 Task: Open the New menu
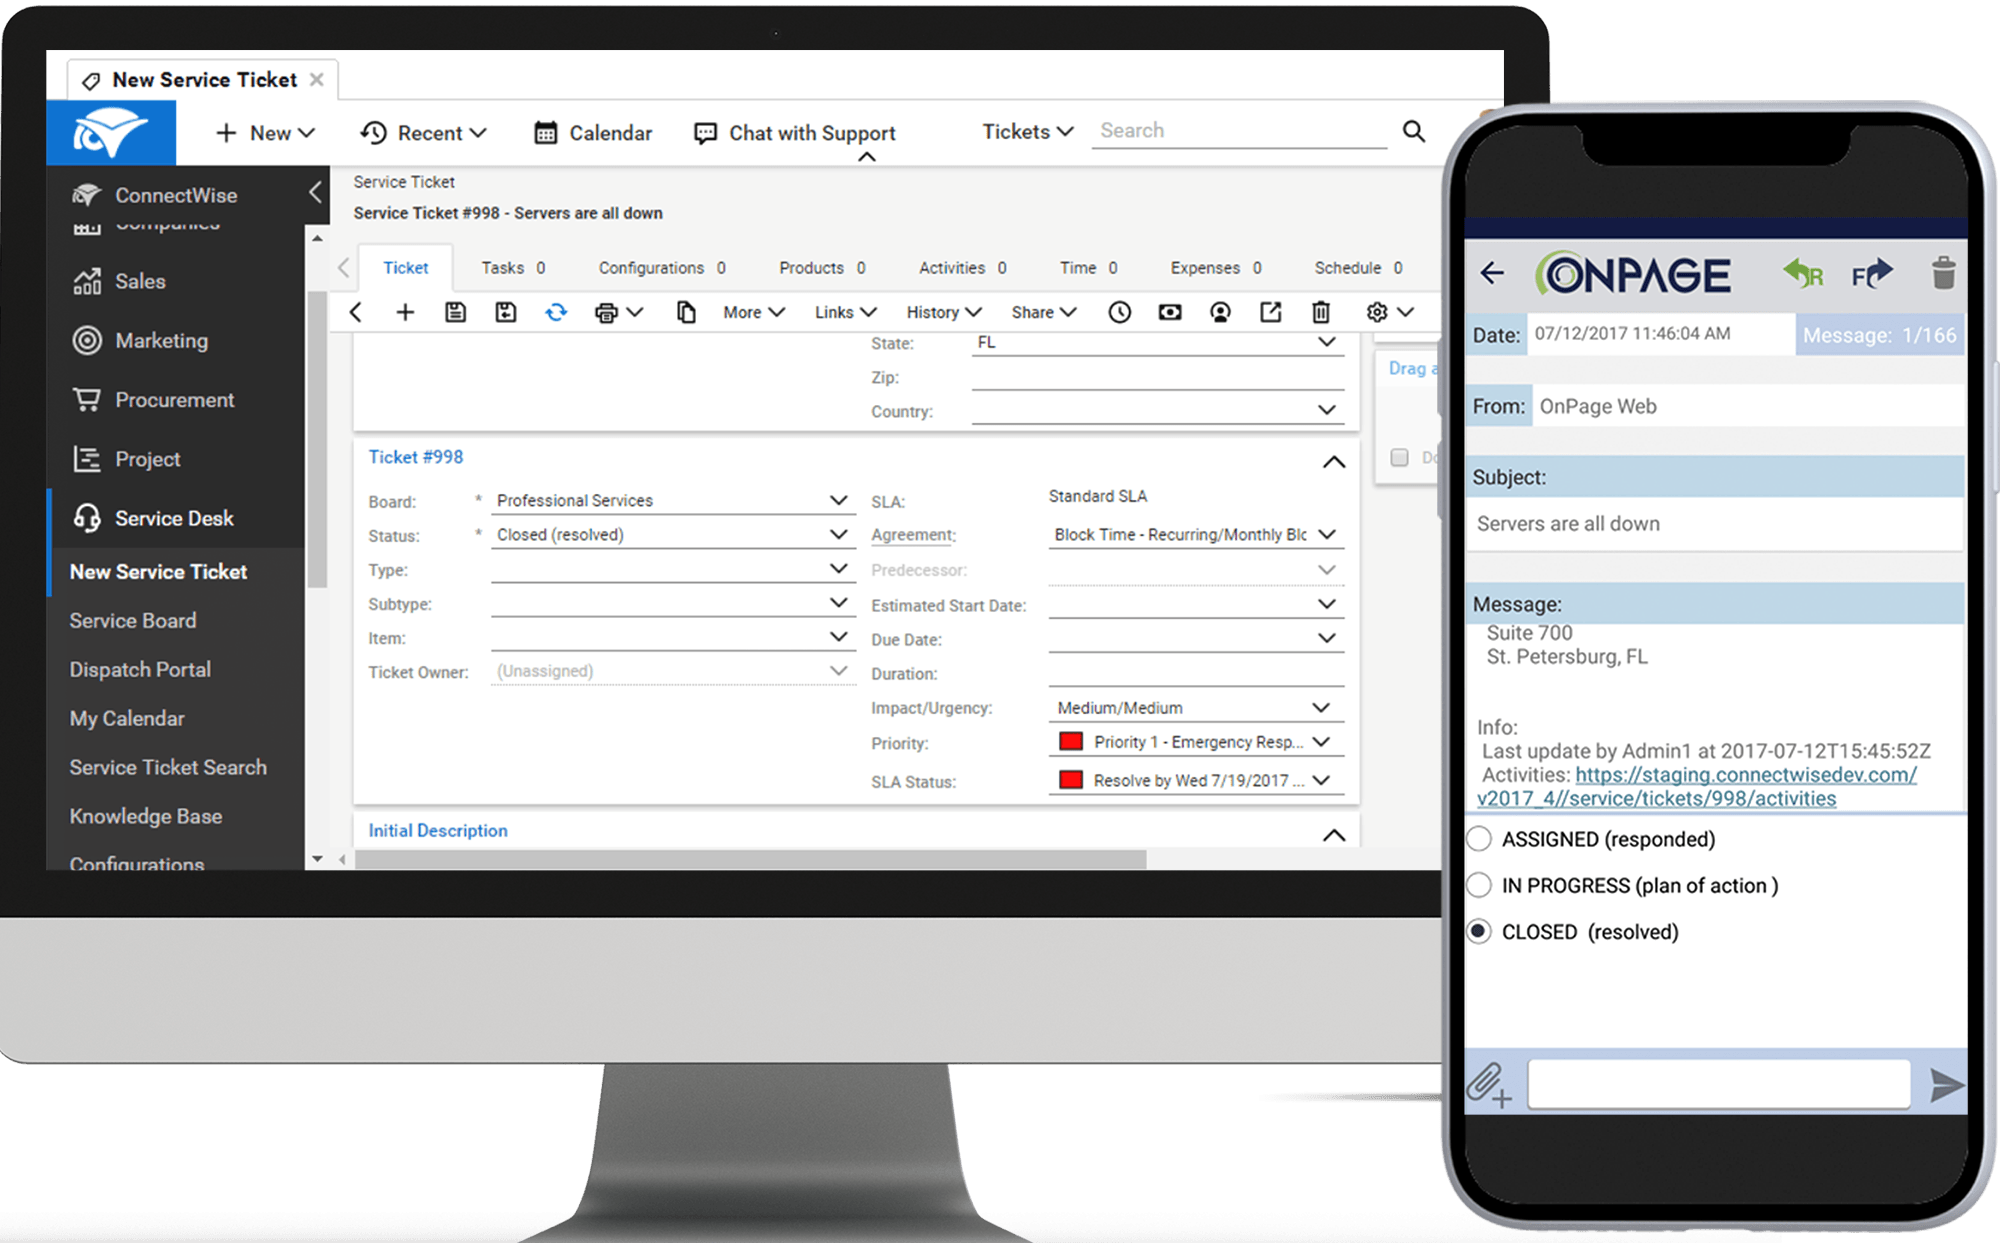click(x=265, y=133)
